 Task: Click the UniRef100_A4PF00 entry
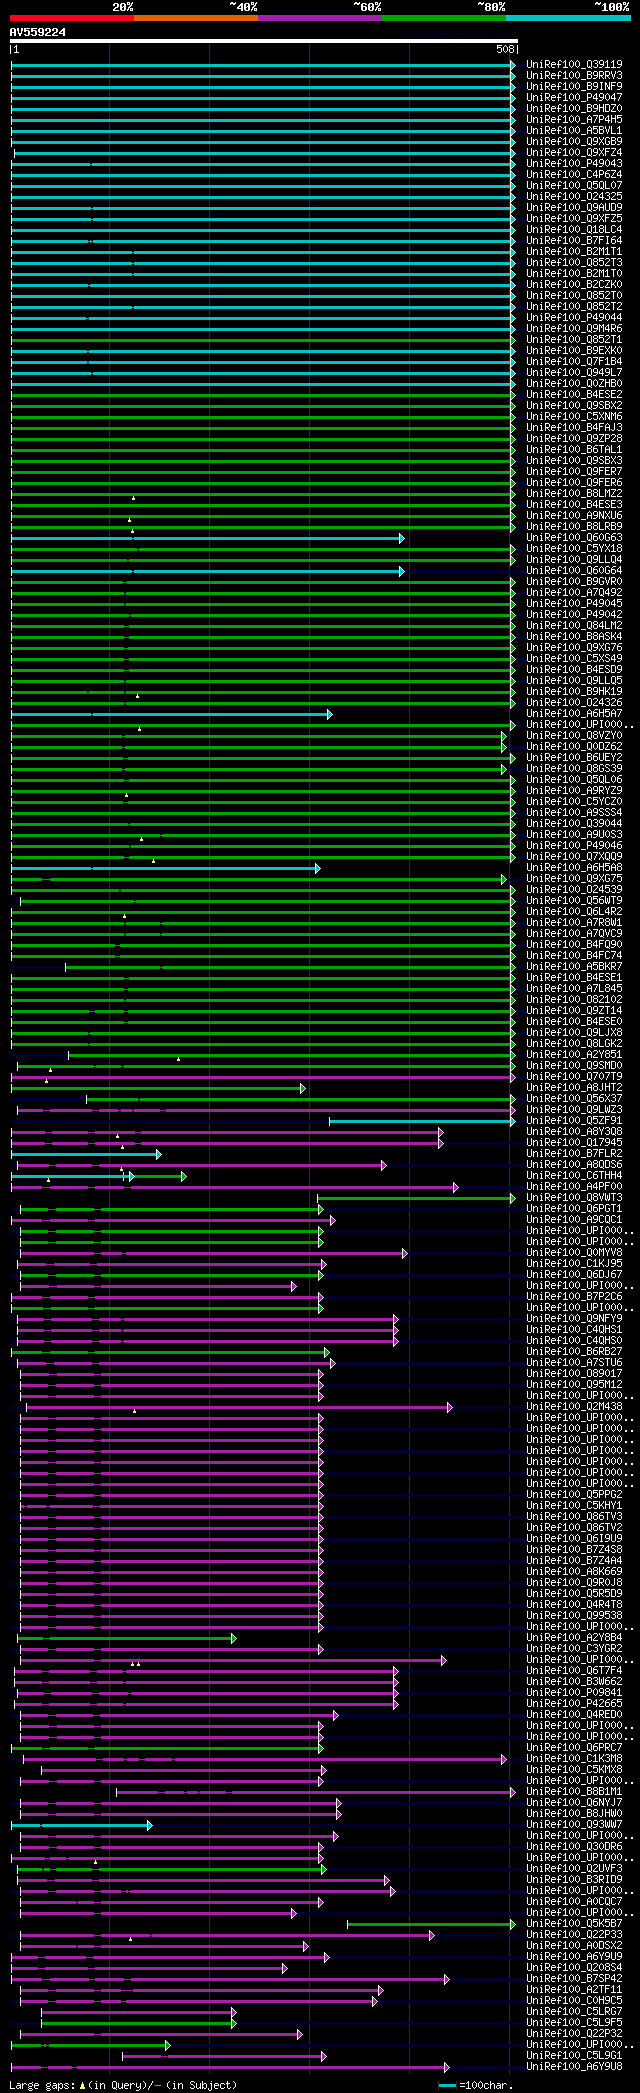574,1187
